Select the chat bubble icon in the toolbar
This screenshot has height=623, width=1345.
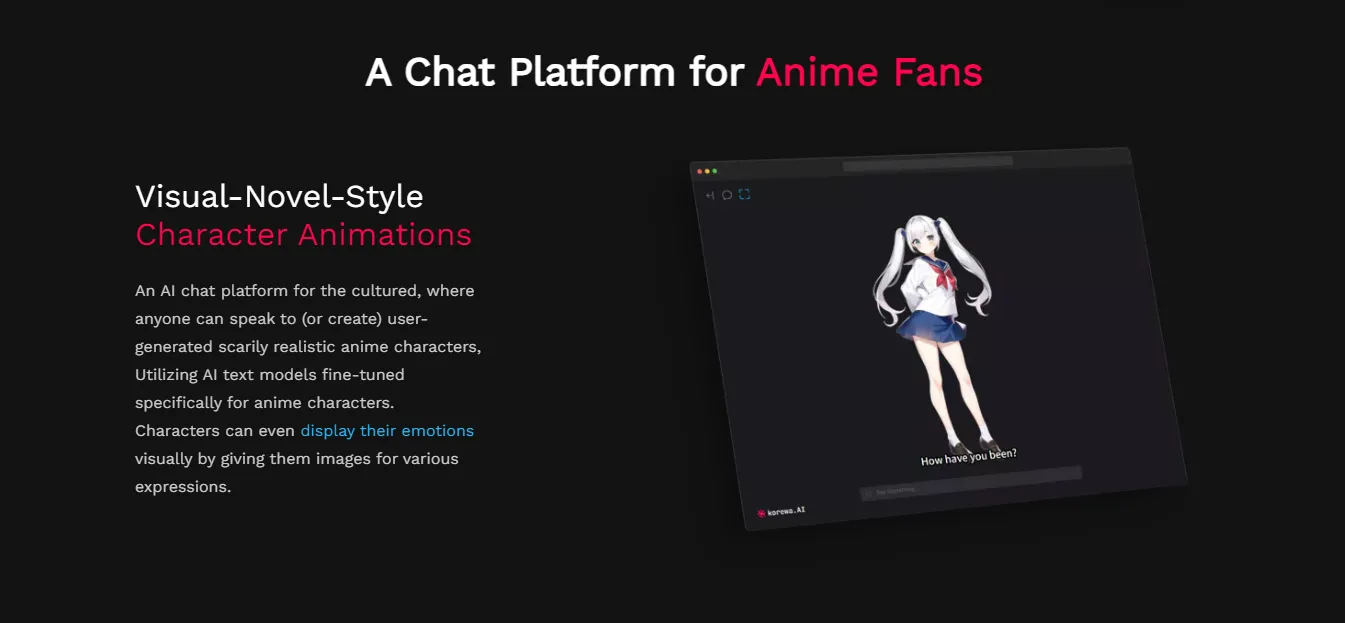point(727,194)
